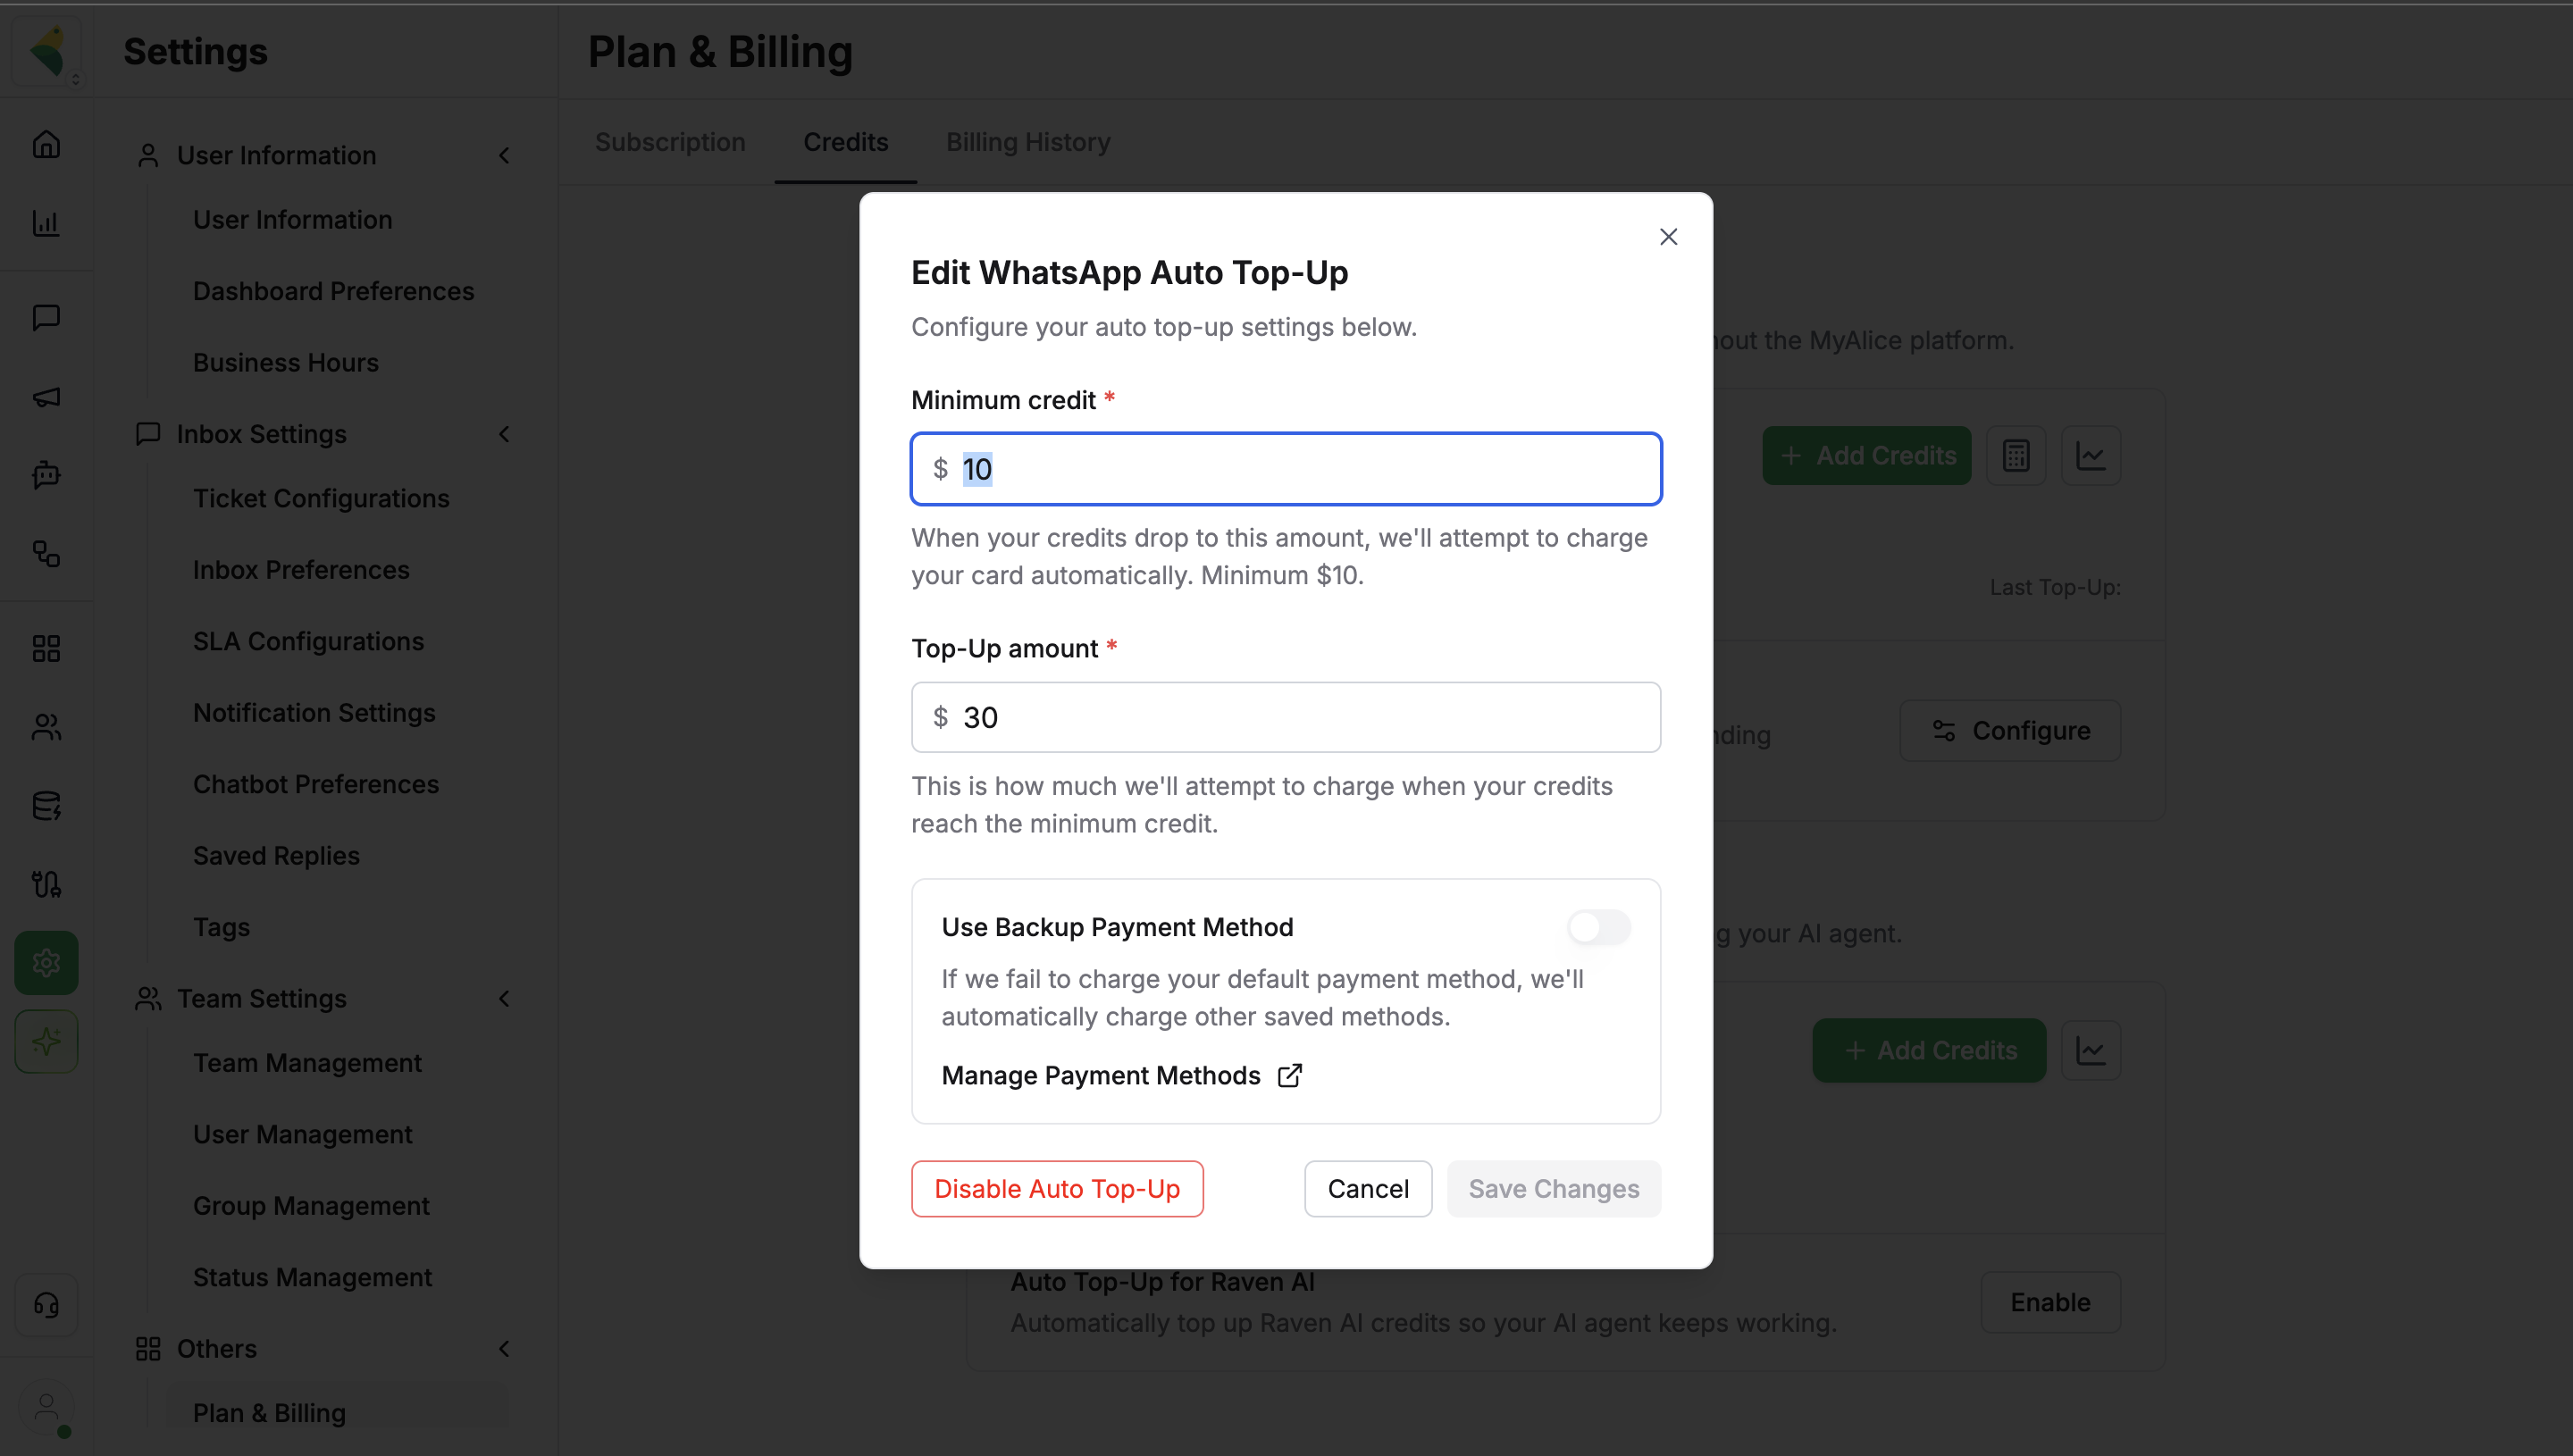
Task: Collapse the Inbox Settings section chevron
Action: (x=504, y=434)
